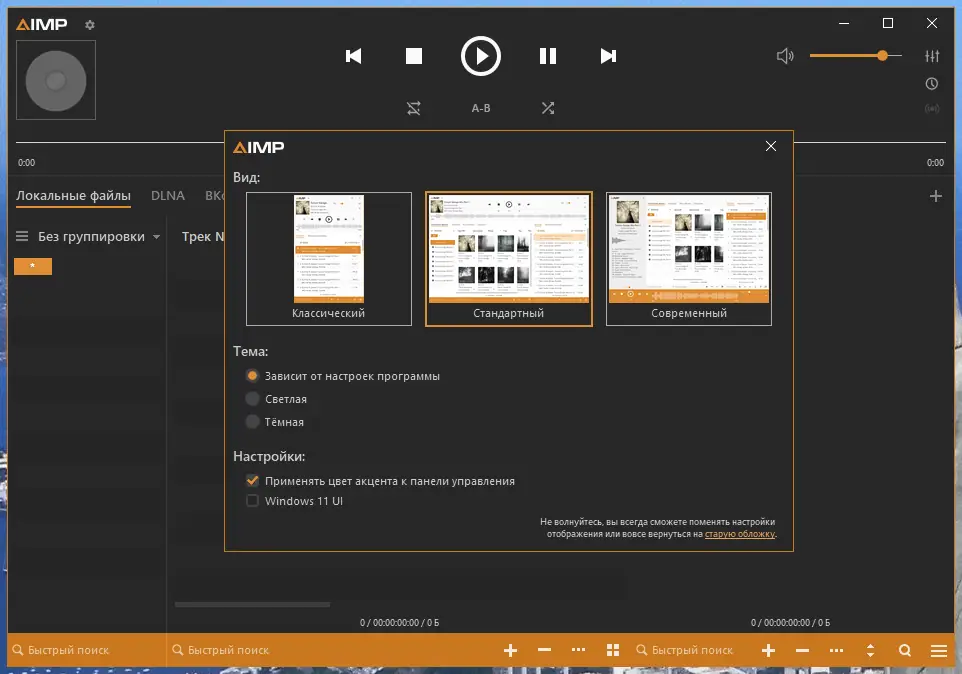Toggle shuffle playback mode

point(548,107)
